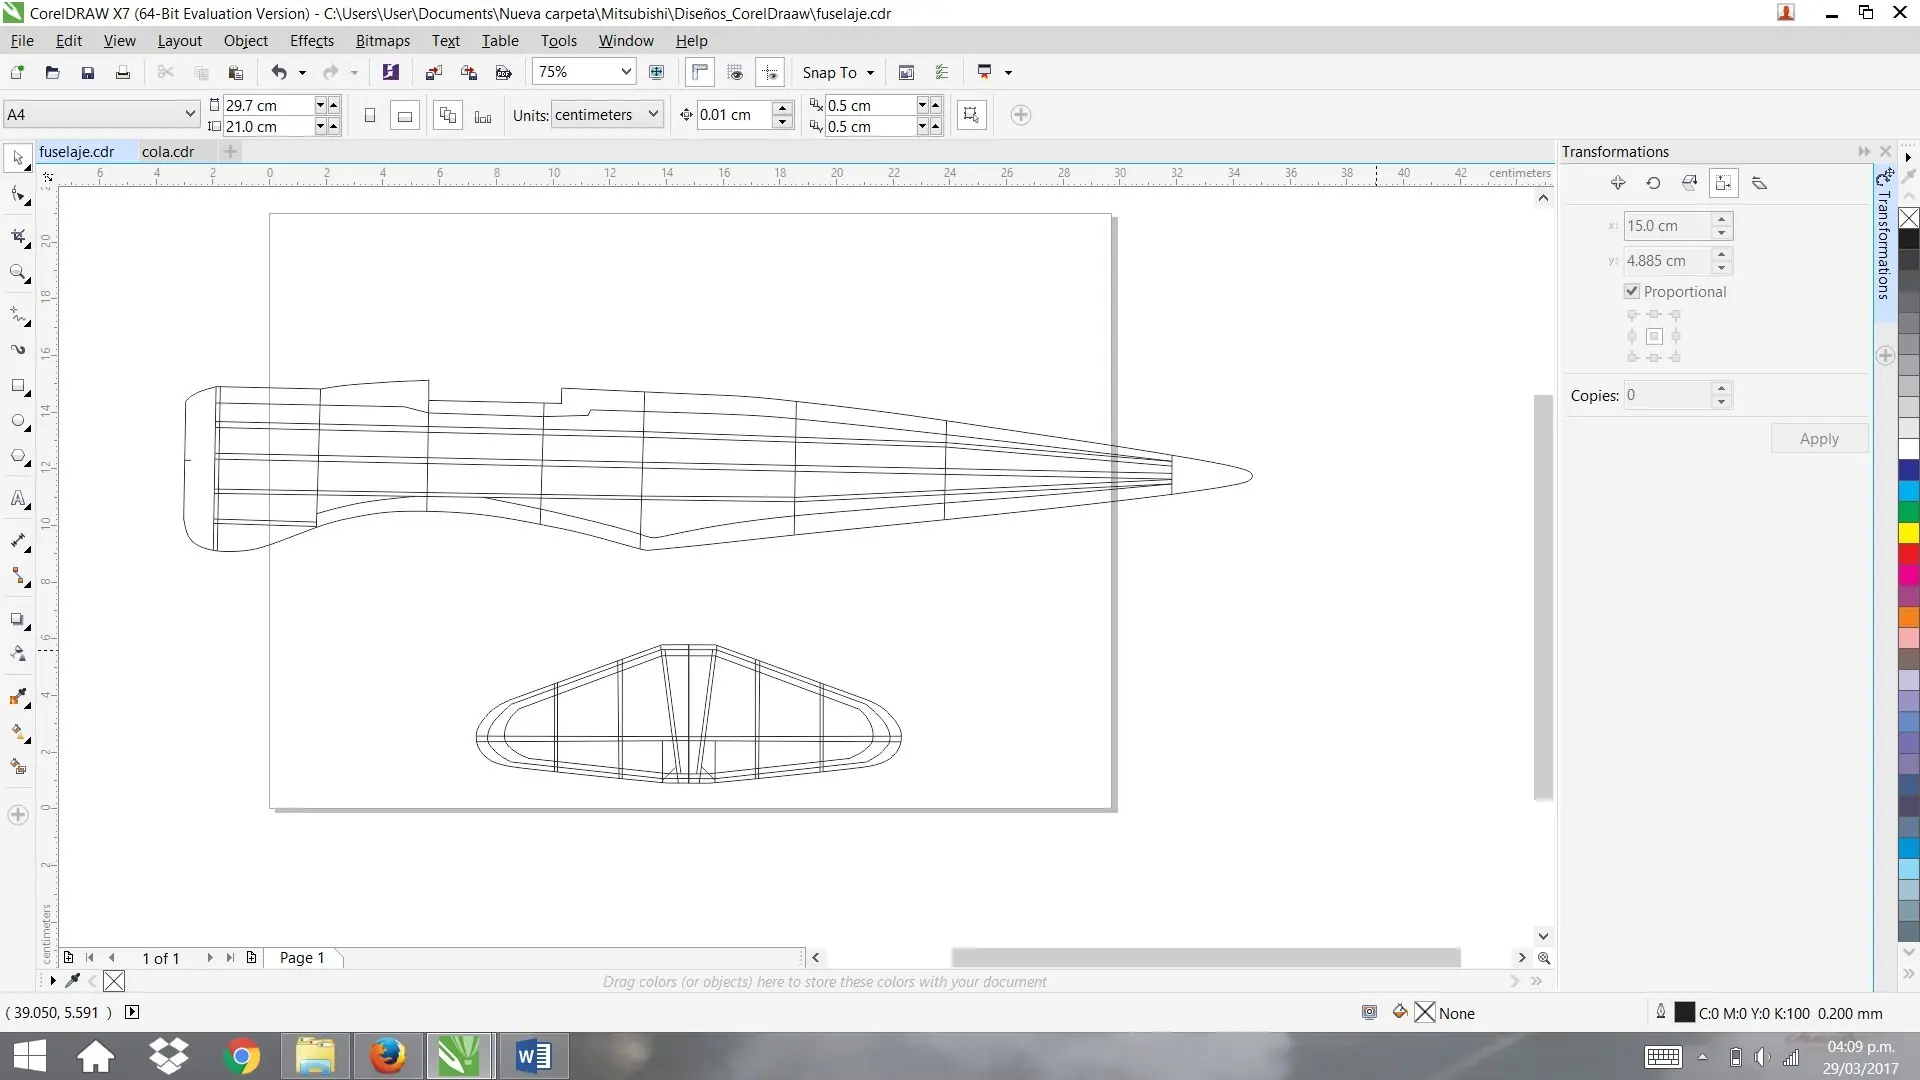Click the new document tab plus button
1920x1080 pixels.
tap(230, 152)
